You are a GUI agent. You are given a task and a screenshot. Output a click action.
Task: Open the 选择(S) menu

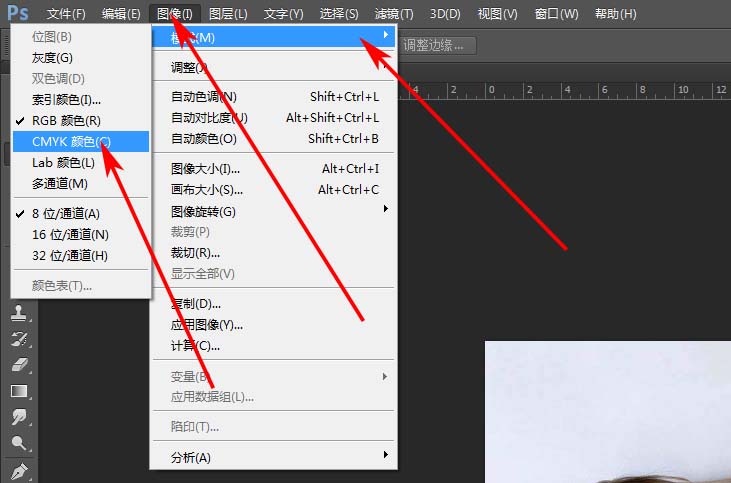pos(339,14)
